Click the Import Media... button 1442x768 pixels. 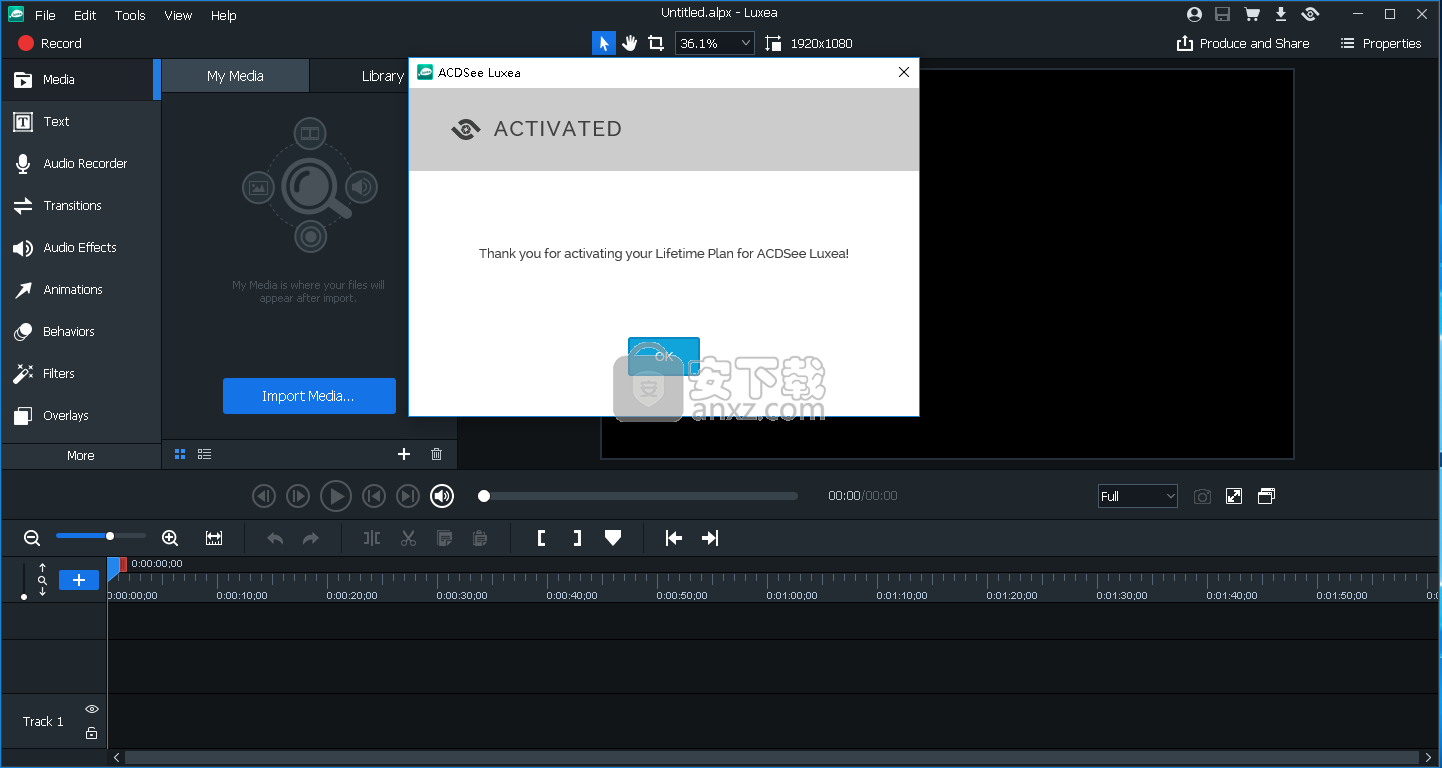309,396
